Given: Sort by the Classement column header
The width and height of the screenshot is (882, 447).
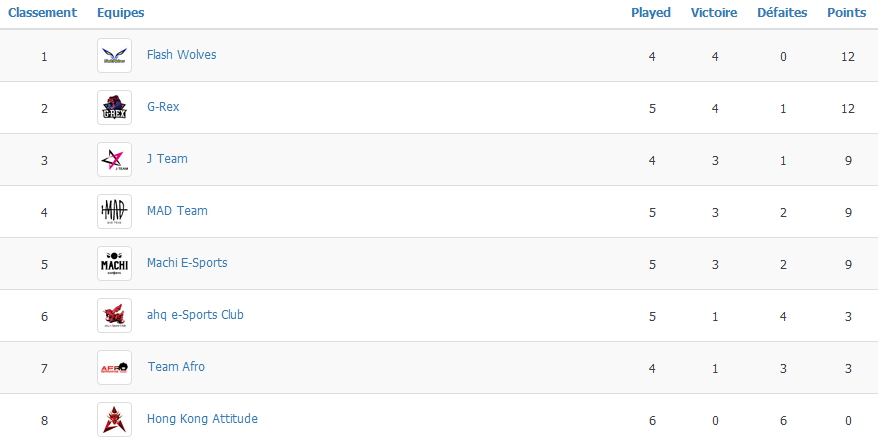Looking at the screenshot, I should 42,12.
